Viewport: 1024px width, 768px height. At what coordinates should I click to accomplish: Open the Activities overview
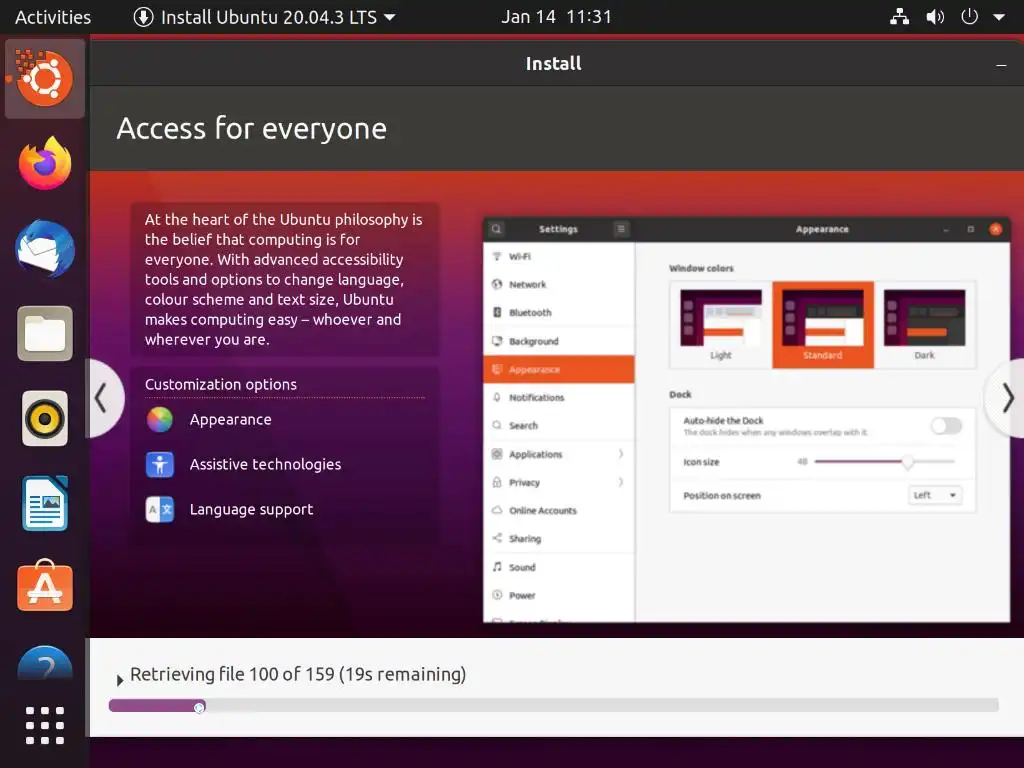coord(52,17)
